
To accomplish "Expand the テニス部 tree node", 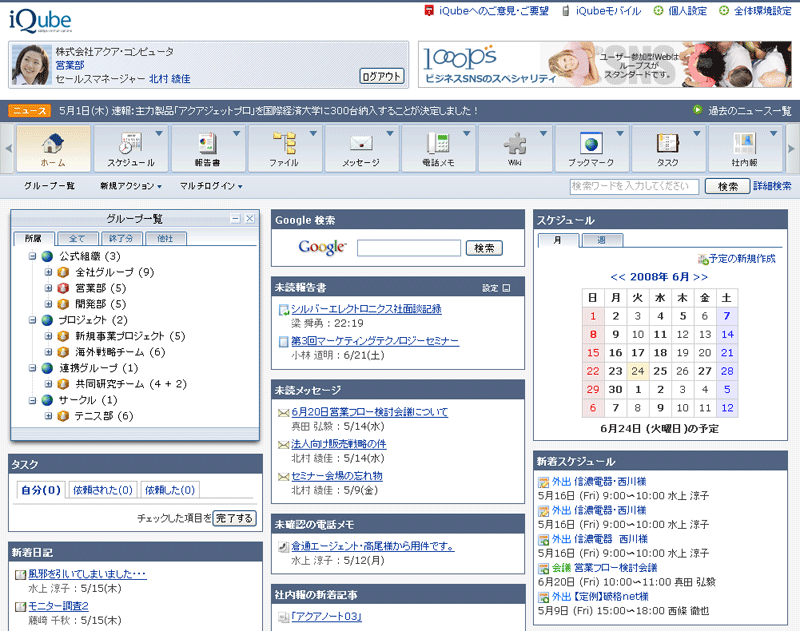I will point(48,416).
